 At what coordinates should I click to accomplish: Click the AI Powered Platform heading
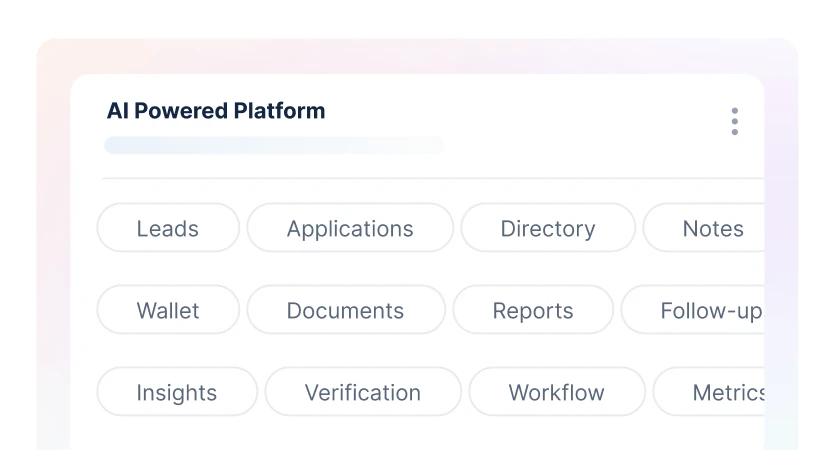[x=216, y=111]
